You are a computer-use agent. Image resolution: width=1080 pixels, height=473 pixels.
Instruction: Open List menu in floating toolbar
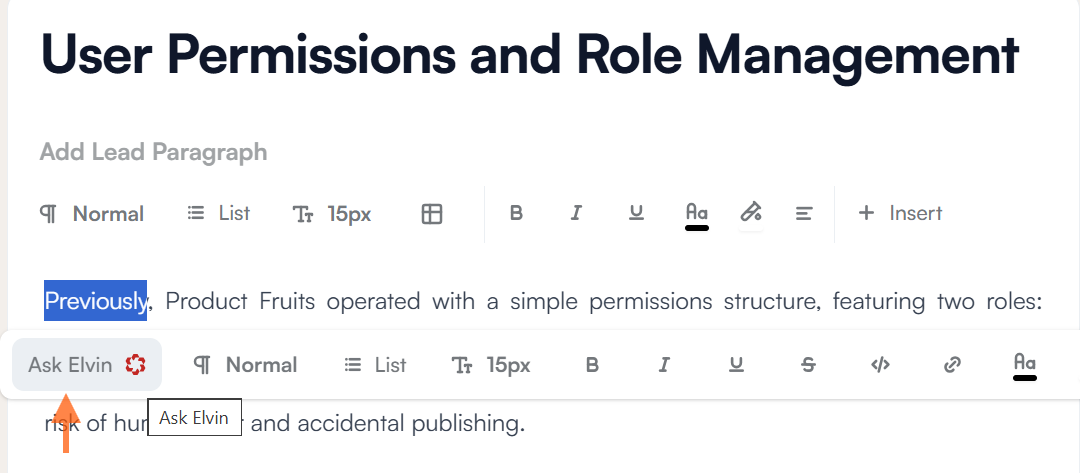tap(375, 365)
